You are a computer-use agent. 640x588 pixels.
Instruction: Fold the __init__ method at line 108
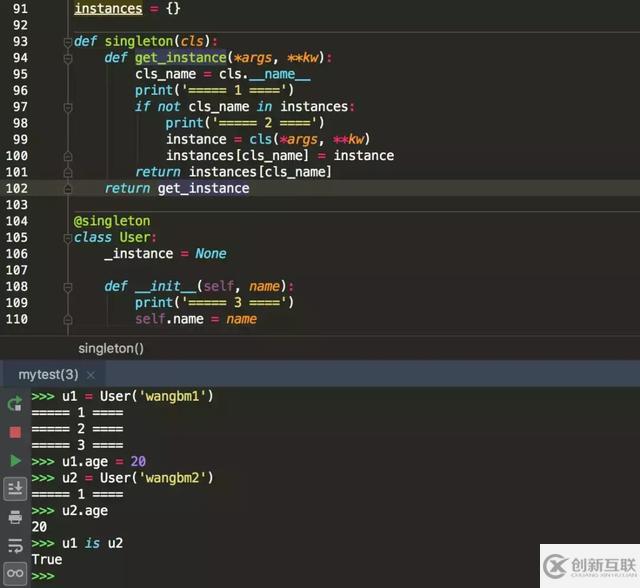point(68,286)
